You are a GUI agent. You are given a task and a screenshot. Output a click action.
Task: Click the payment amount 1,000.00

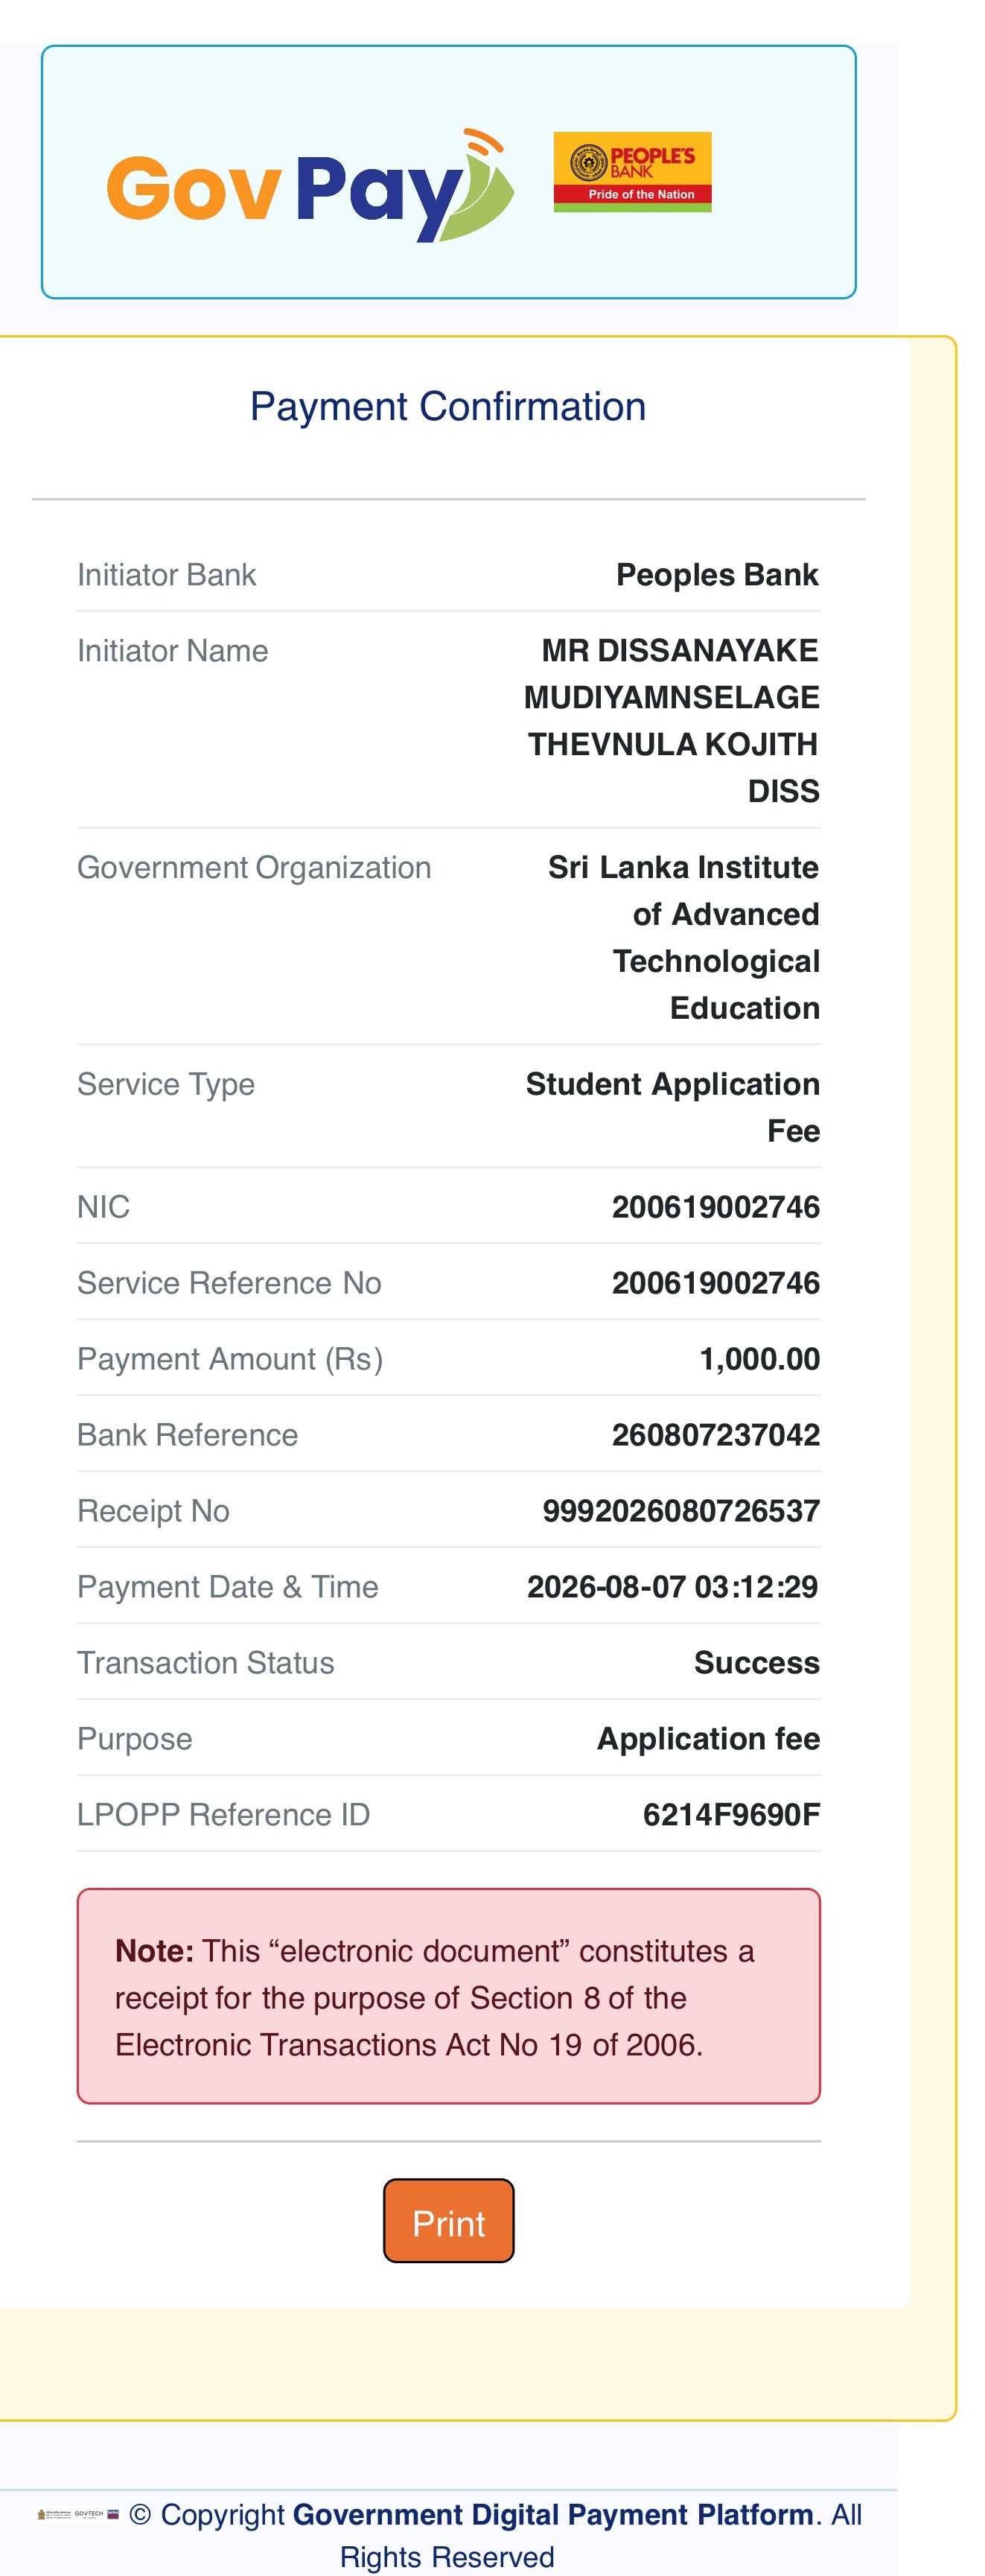(760, 1359)
